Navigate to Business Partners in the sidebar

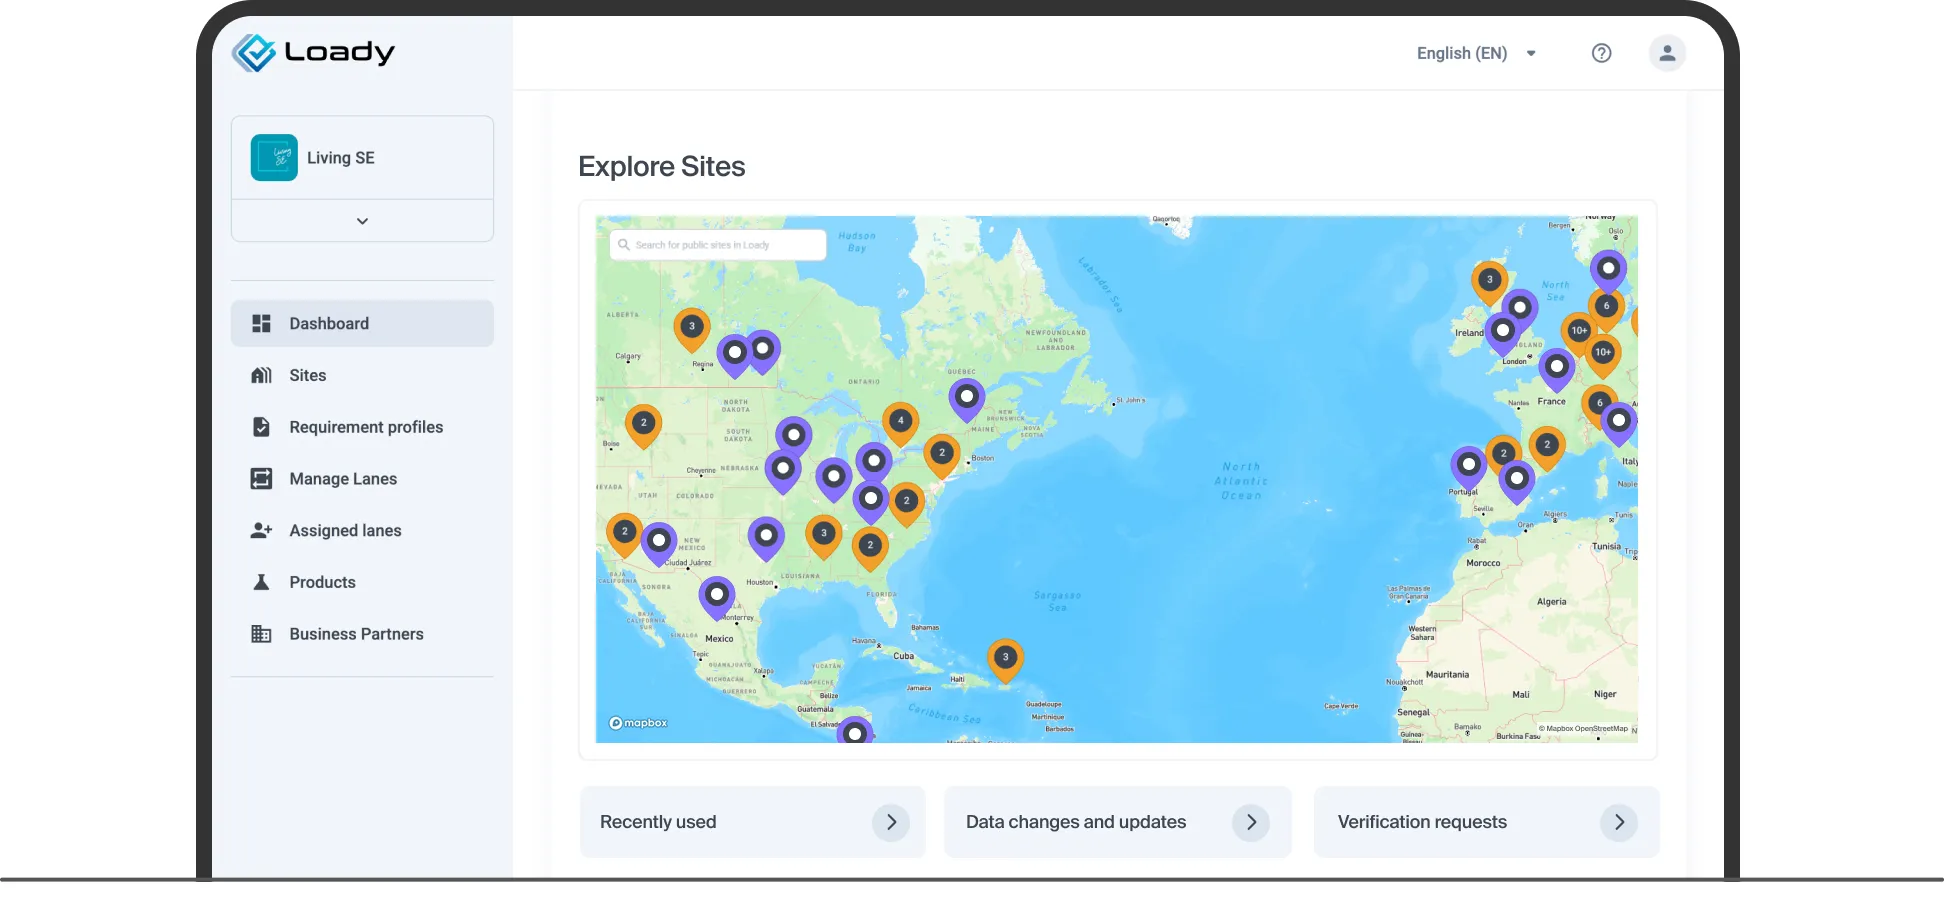356,633
